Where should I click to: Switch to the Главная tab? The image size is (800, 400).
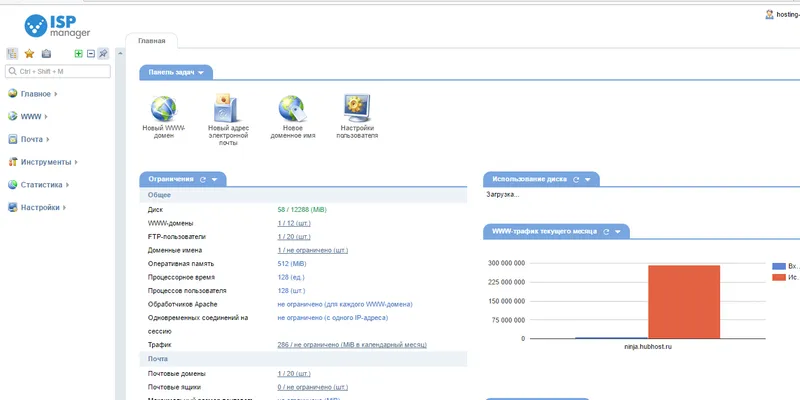[x=152, y=41]
